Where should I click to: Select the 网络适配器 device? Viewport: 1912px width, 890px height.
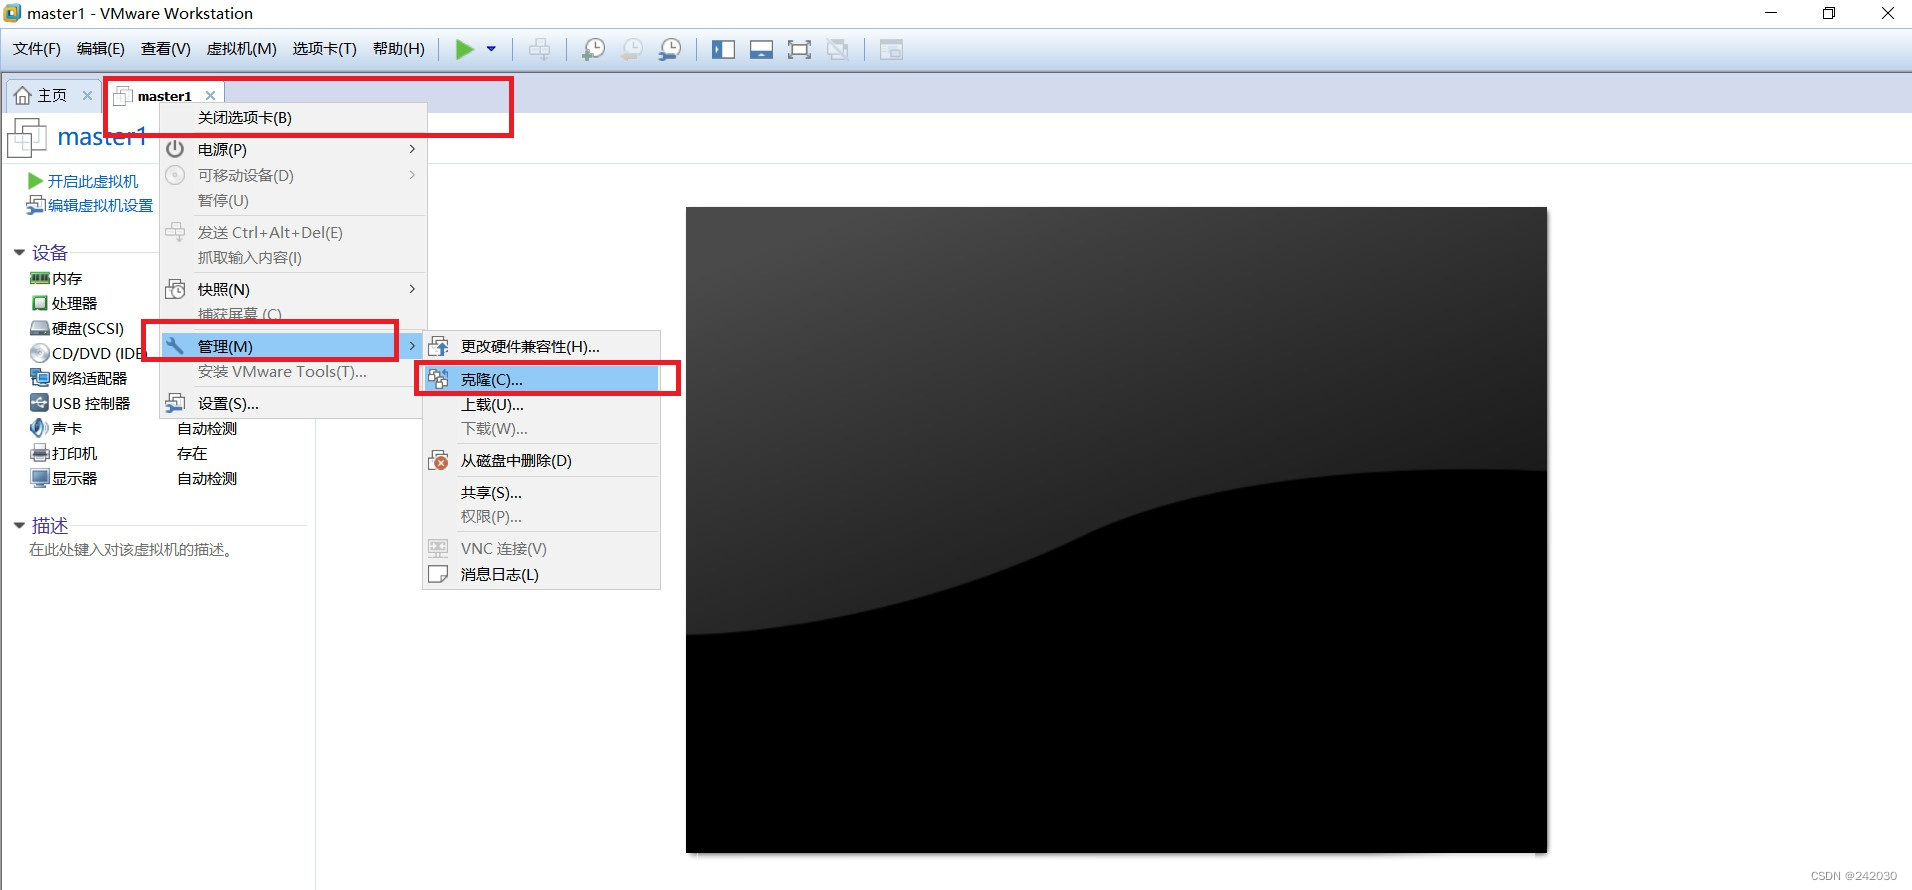[x=79, y=379]
